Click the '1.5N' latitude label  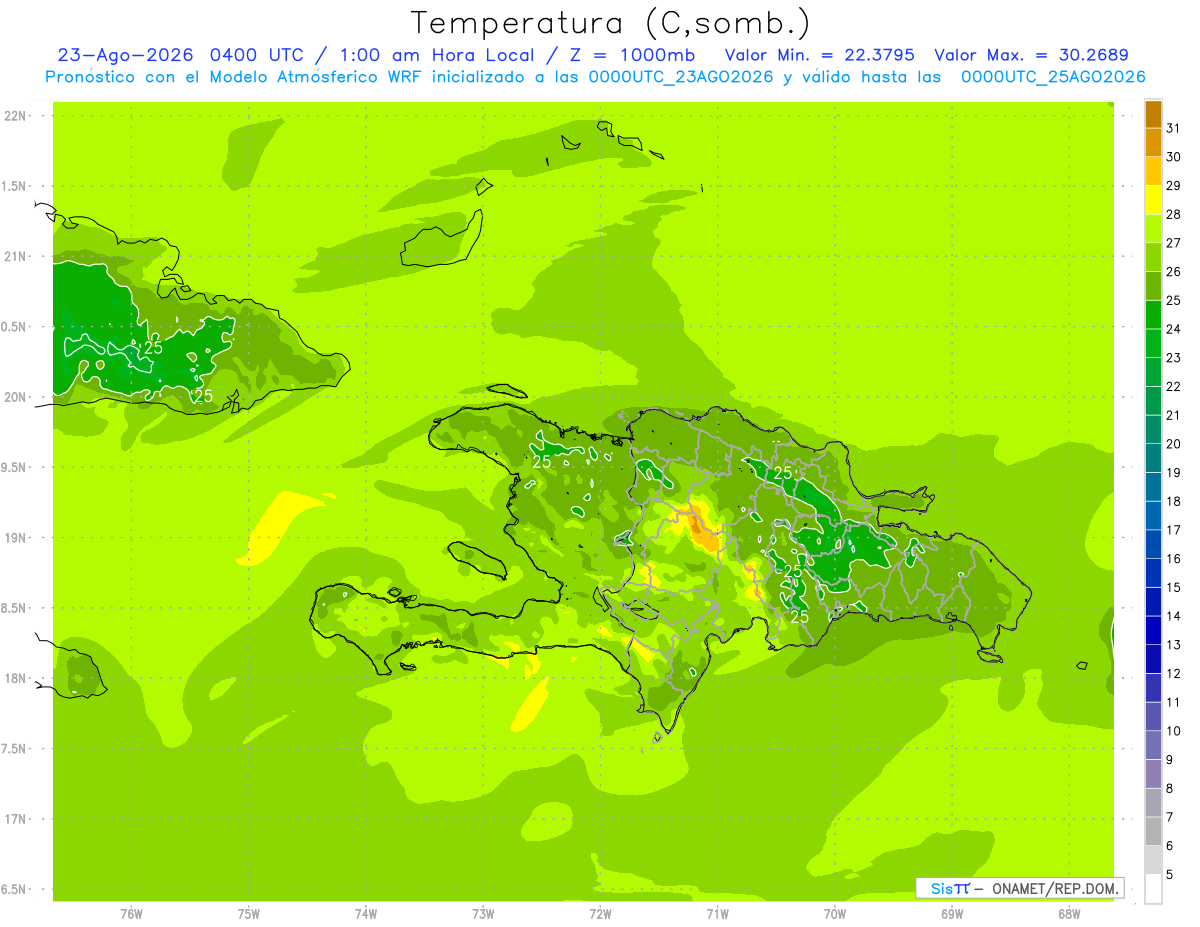15,186
